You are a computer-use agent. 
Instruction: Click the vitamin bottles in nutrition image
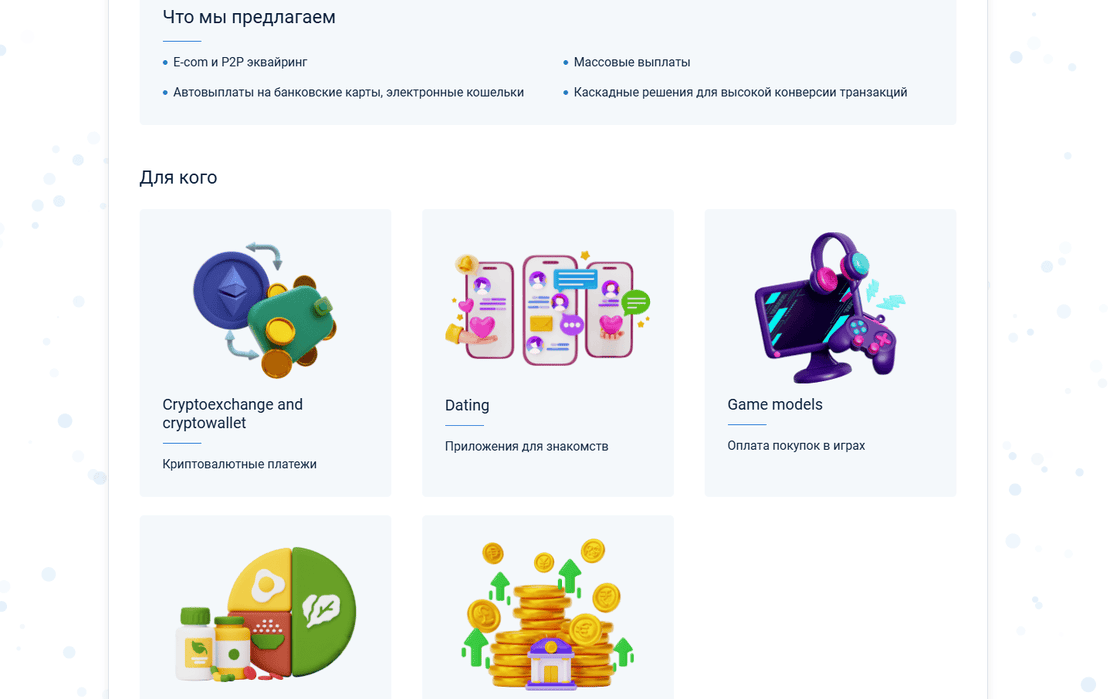(x=212, y=644)
